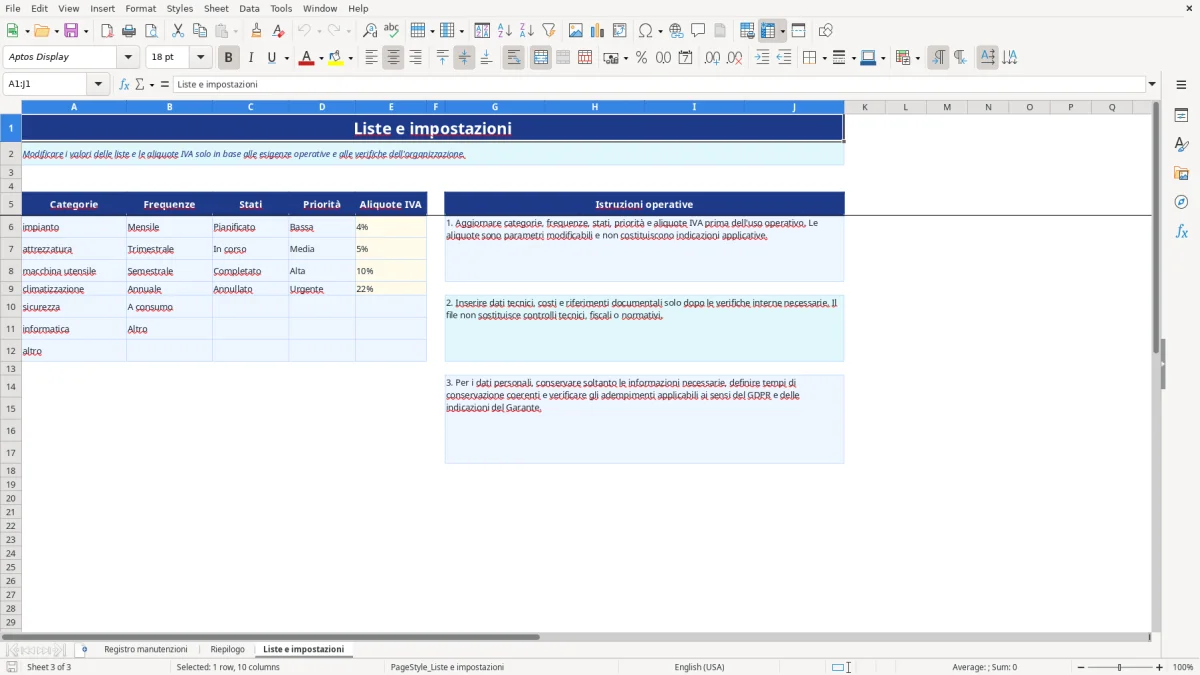Click the Export as PDF icon
The image size is (1200, 675).
coord(107,31)
